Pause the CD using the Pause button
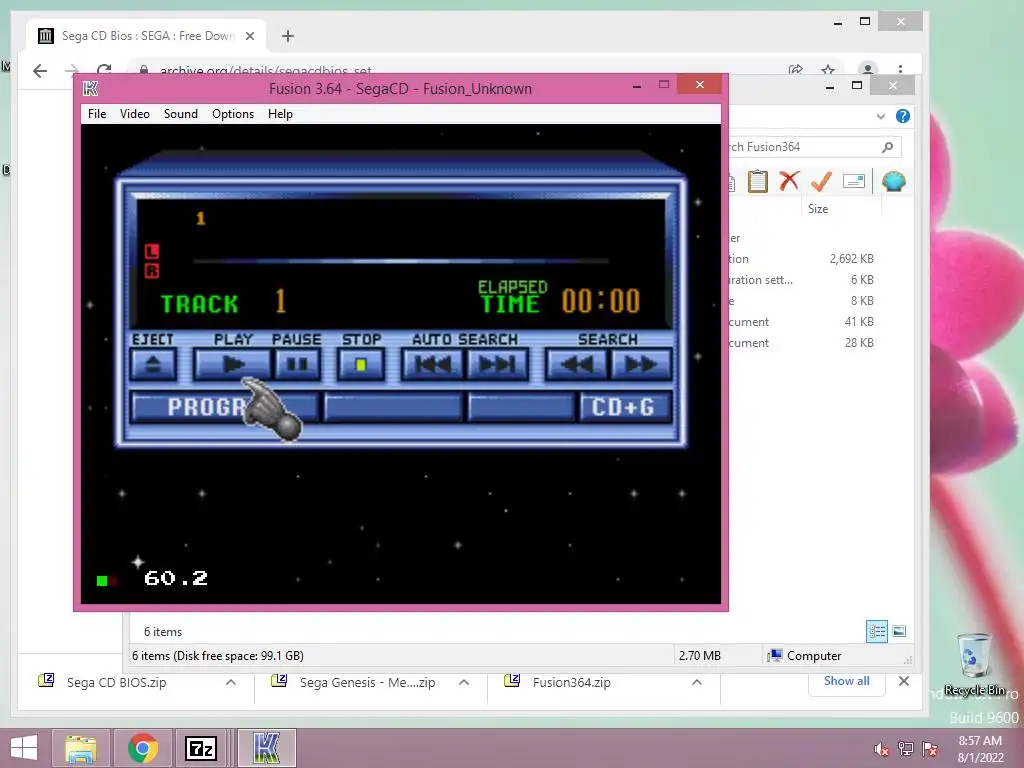Viewport: 1024px width, 768px height. tap(297, 364)
